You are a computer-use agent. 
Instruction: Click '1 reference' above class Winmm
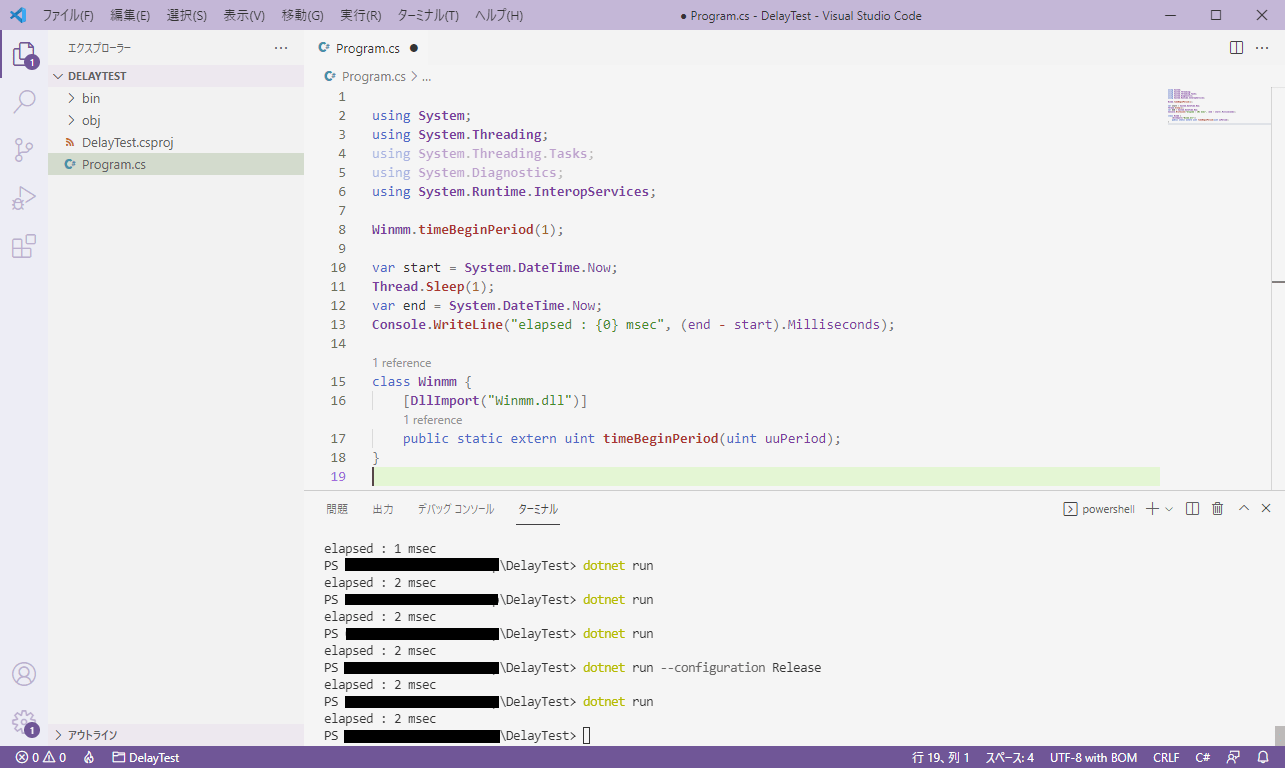pyautogui.click(x=401, y=362)
